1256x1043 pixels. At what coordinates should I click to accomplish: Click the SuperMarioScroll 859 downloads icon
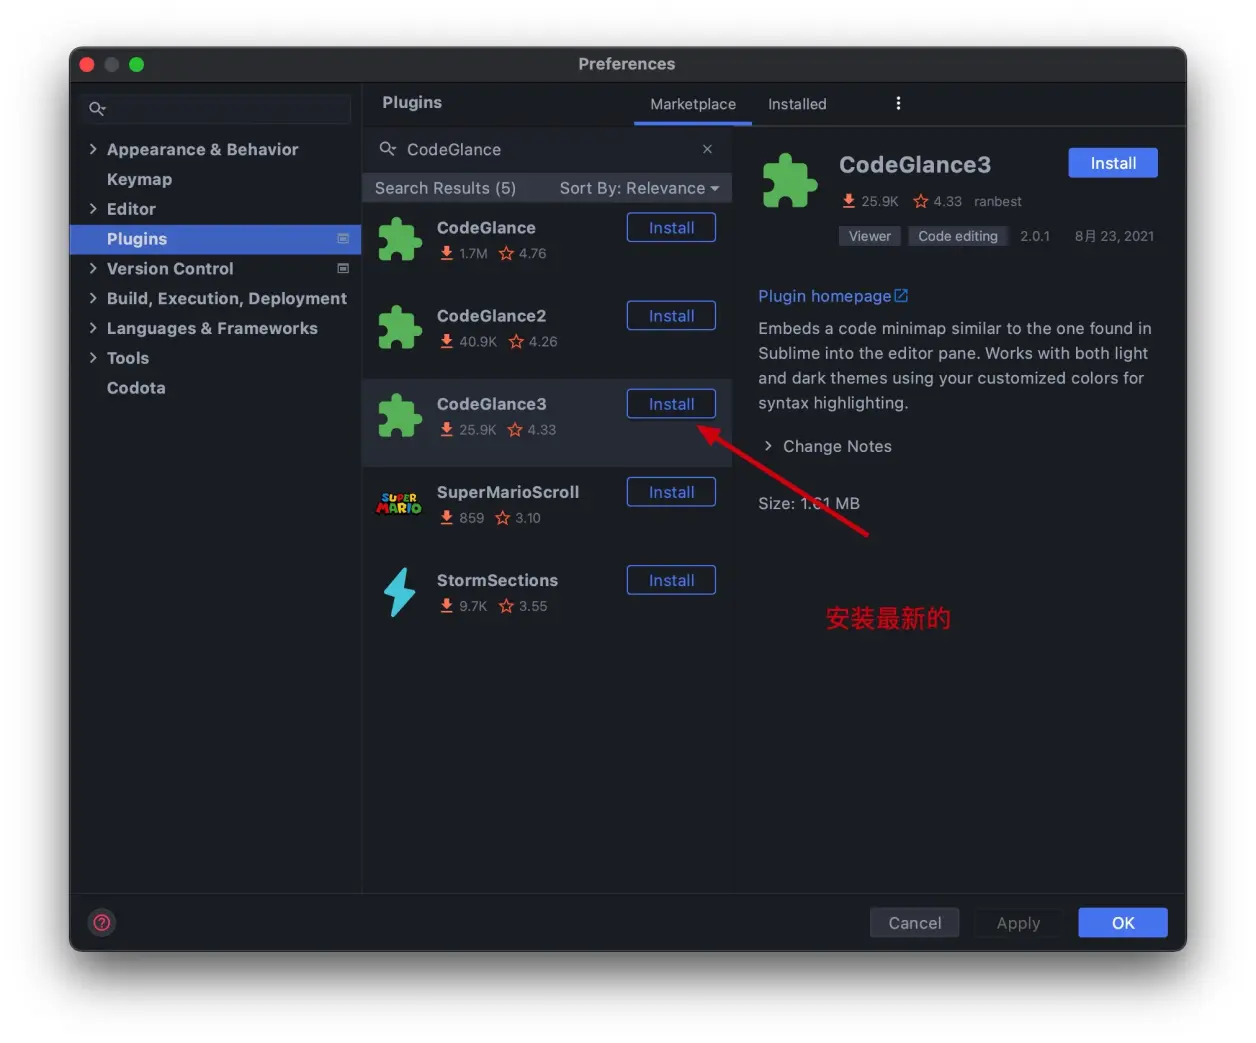pos(447,517)
